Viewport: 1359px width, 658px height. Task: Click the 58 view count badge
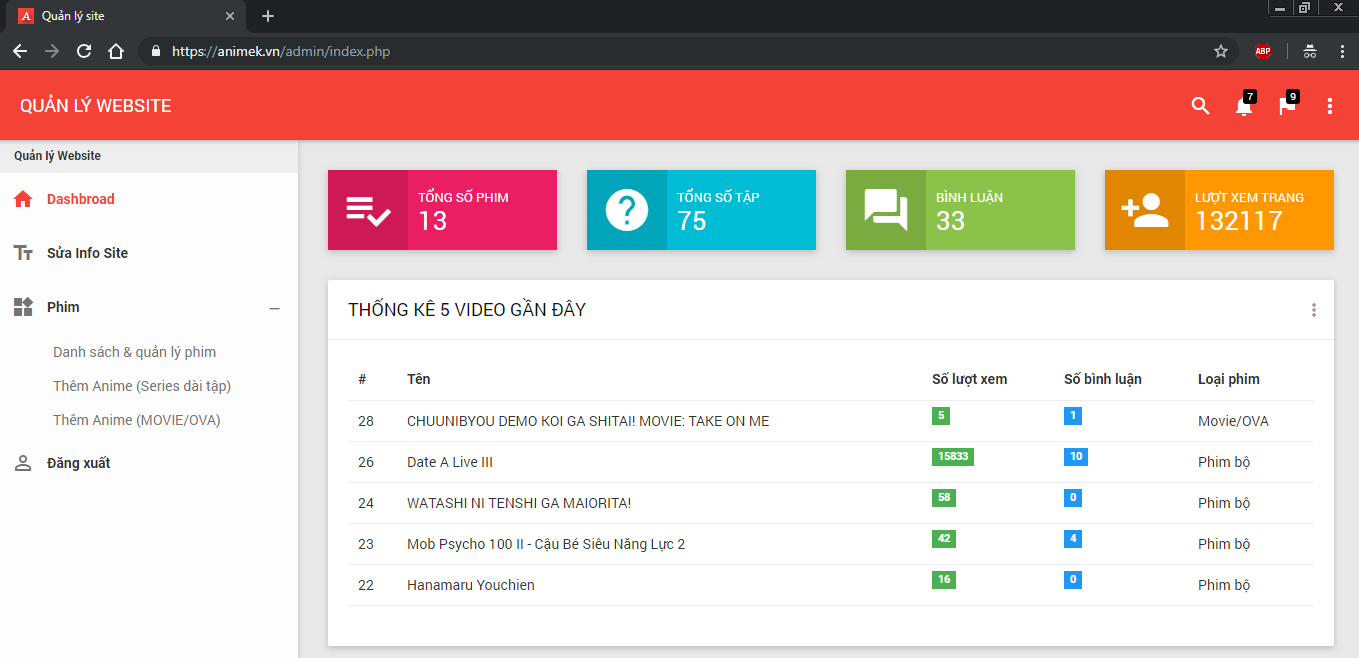click(944, 498)
